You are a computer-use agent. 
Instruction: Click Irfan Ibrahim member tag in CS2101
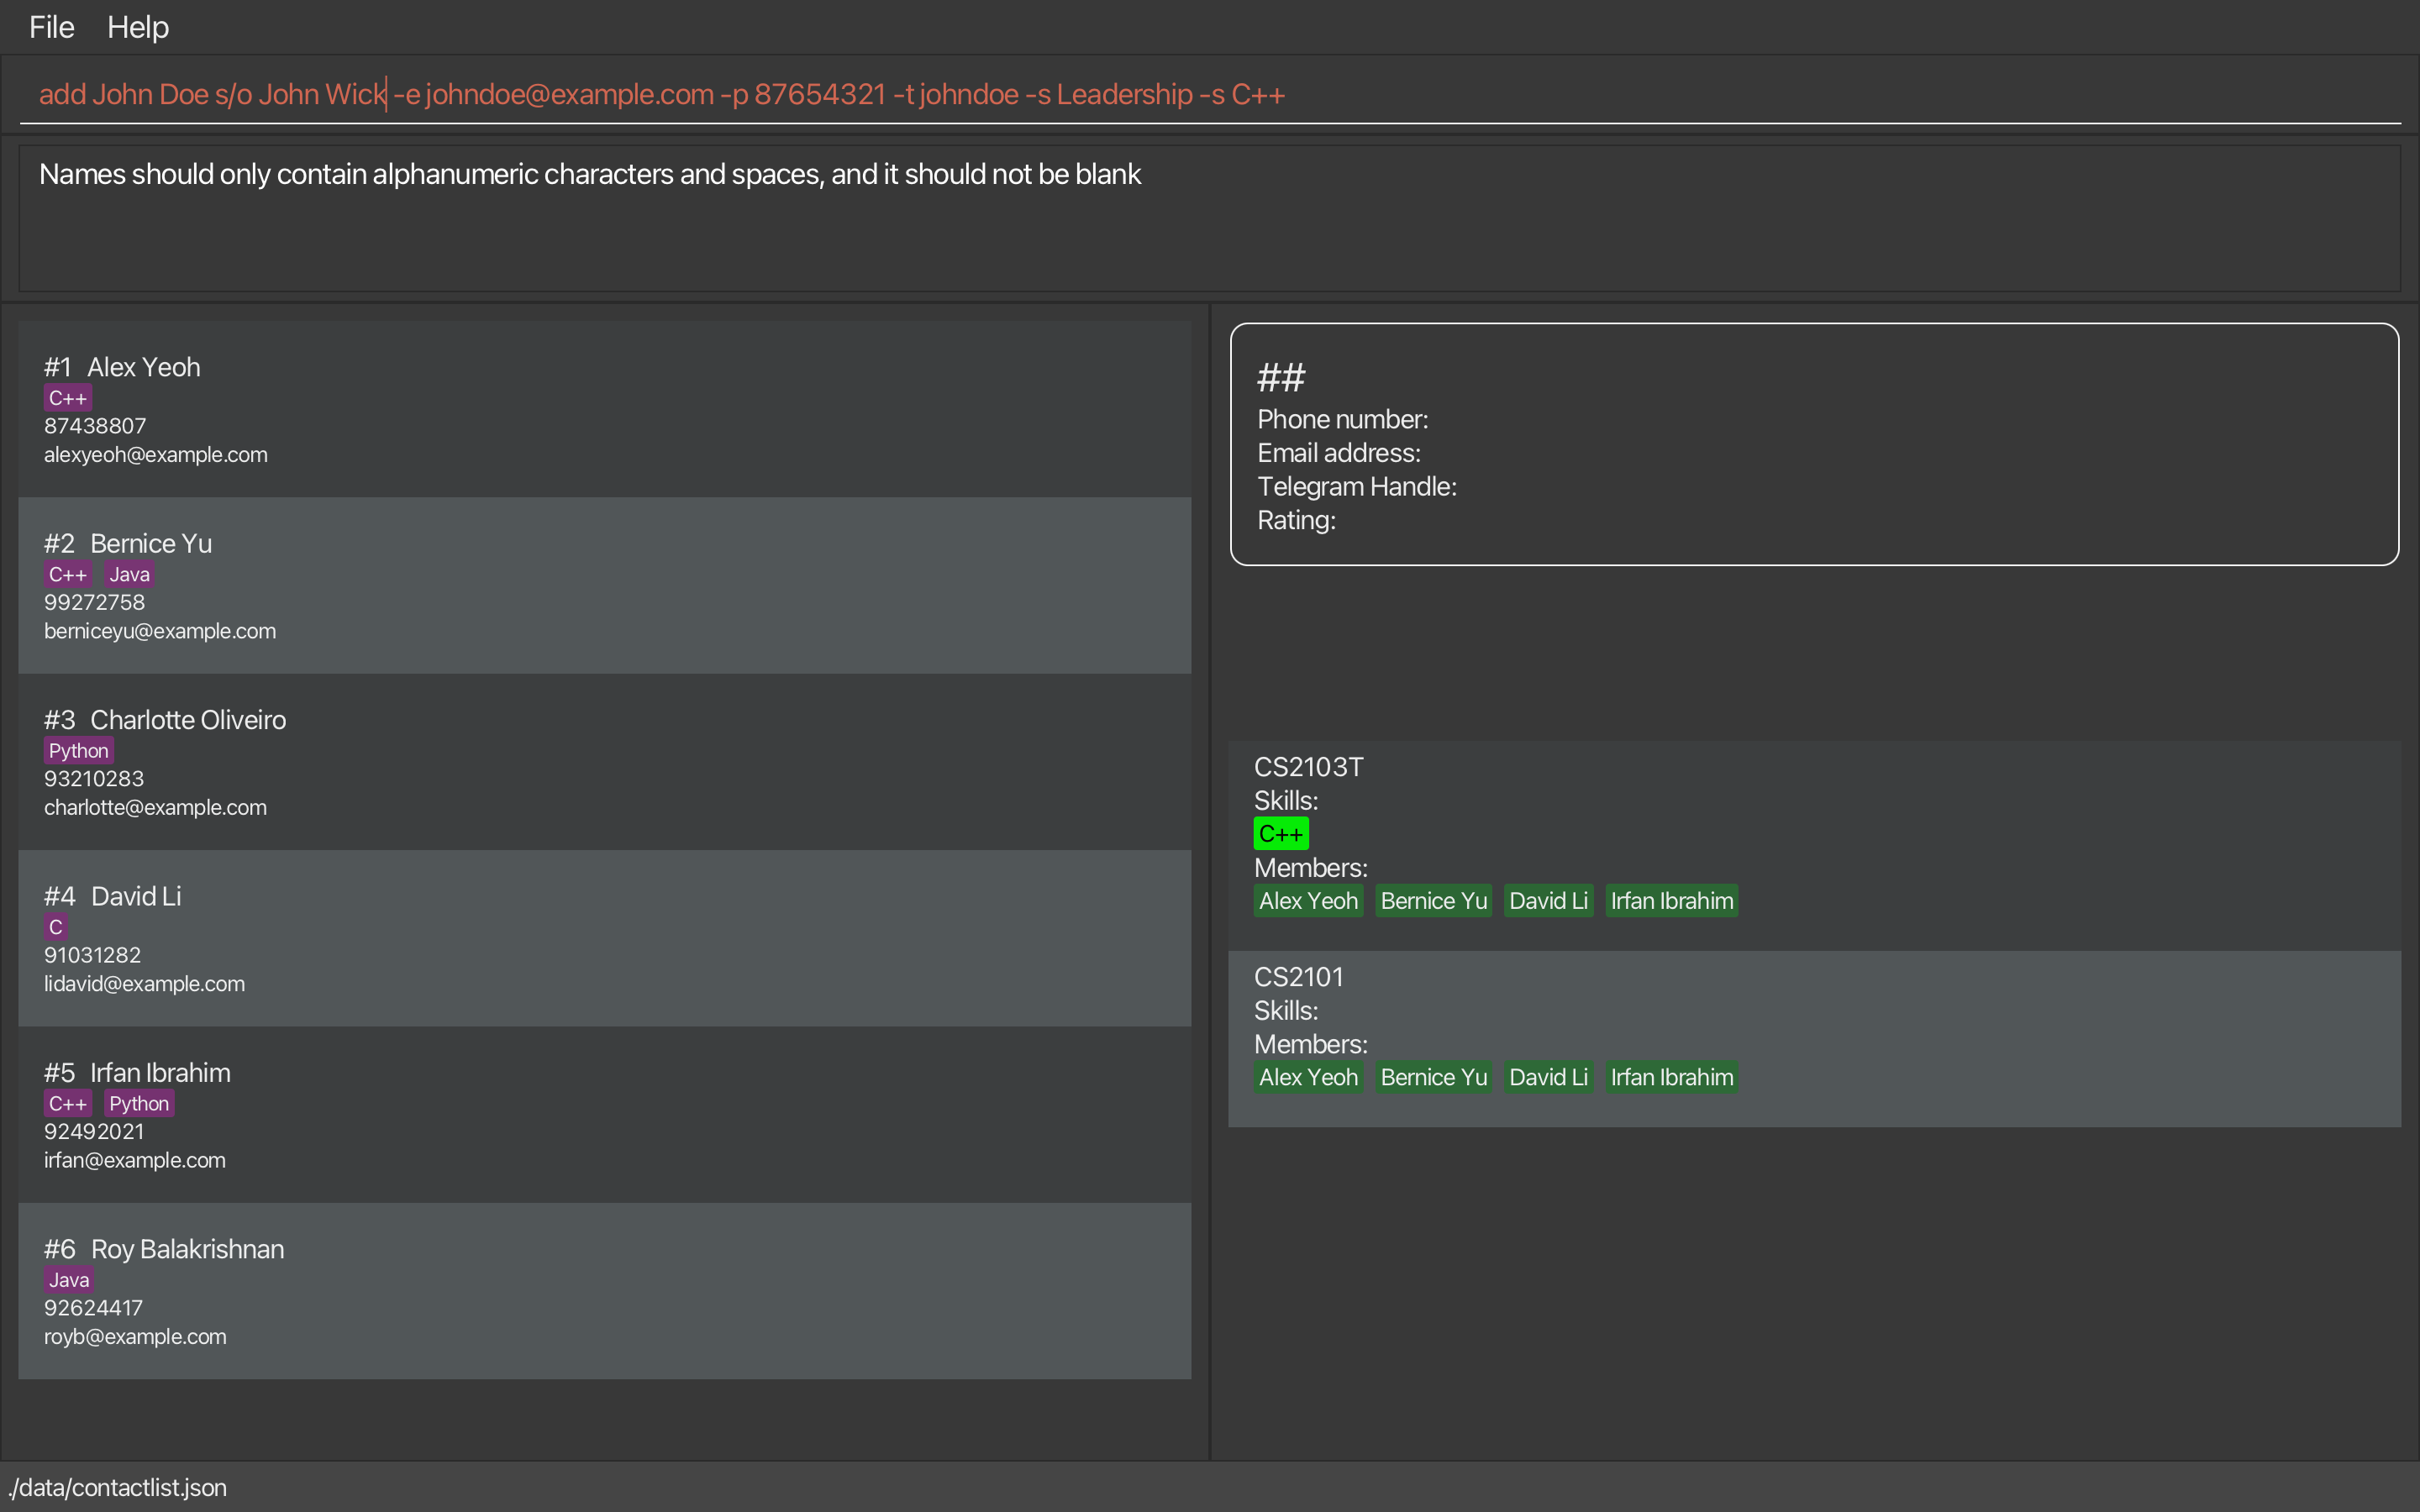tap(1671, 1077)
